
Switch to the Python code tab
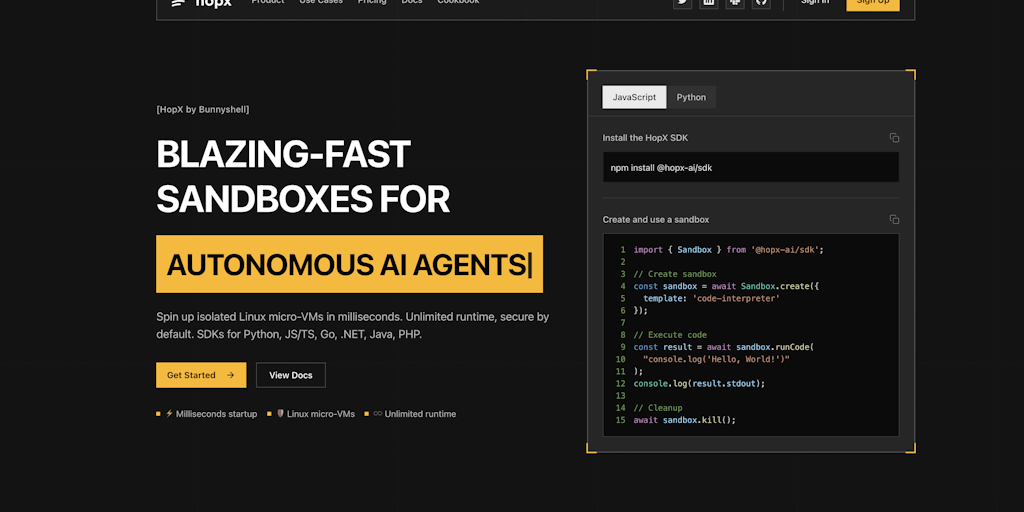(691, 97)
